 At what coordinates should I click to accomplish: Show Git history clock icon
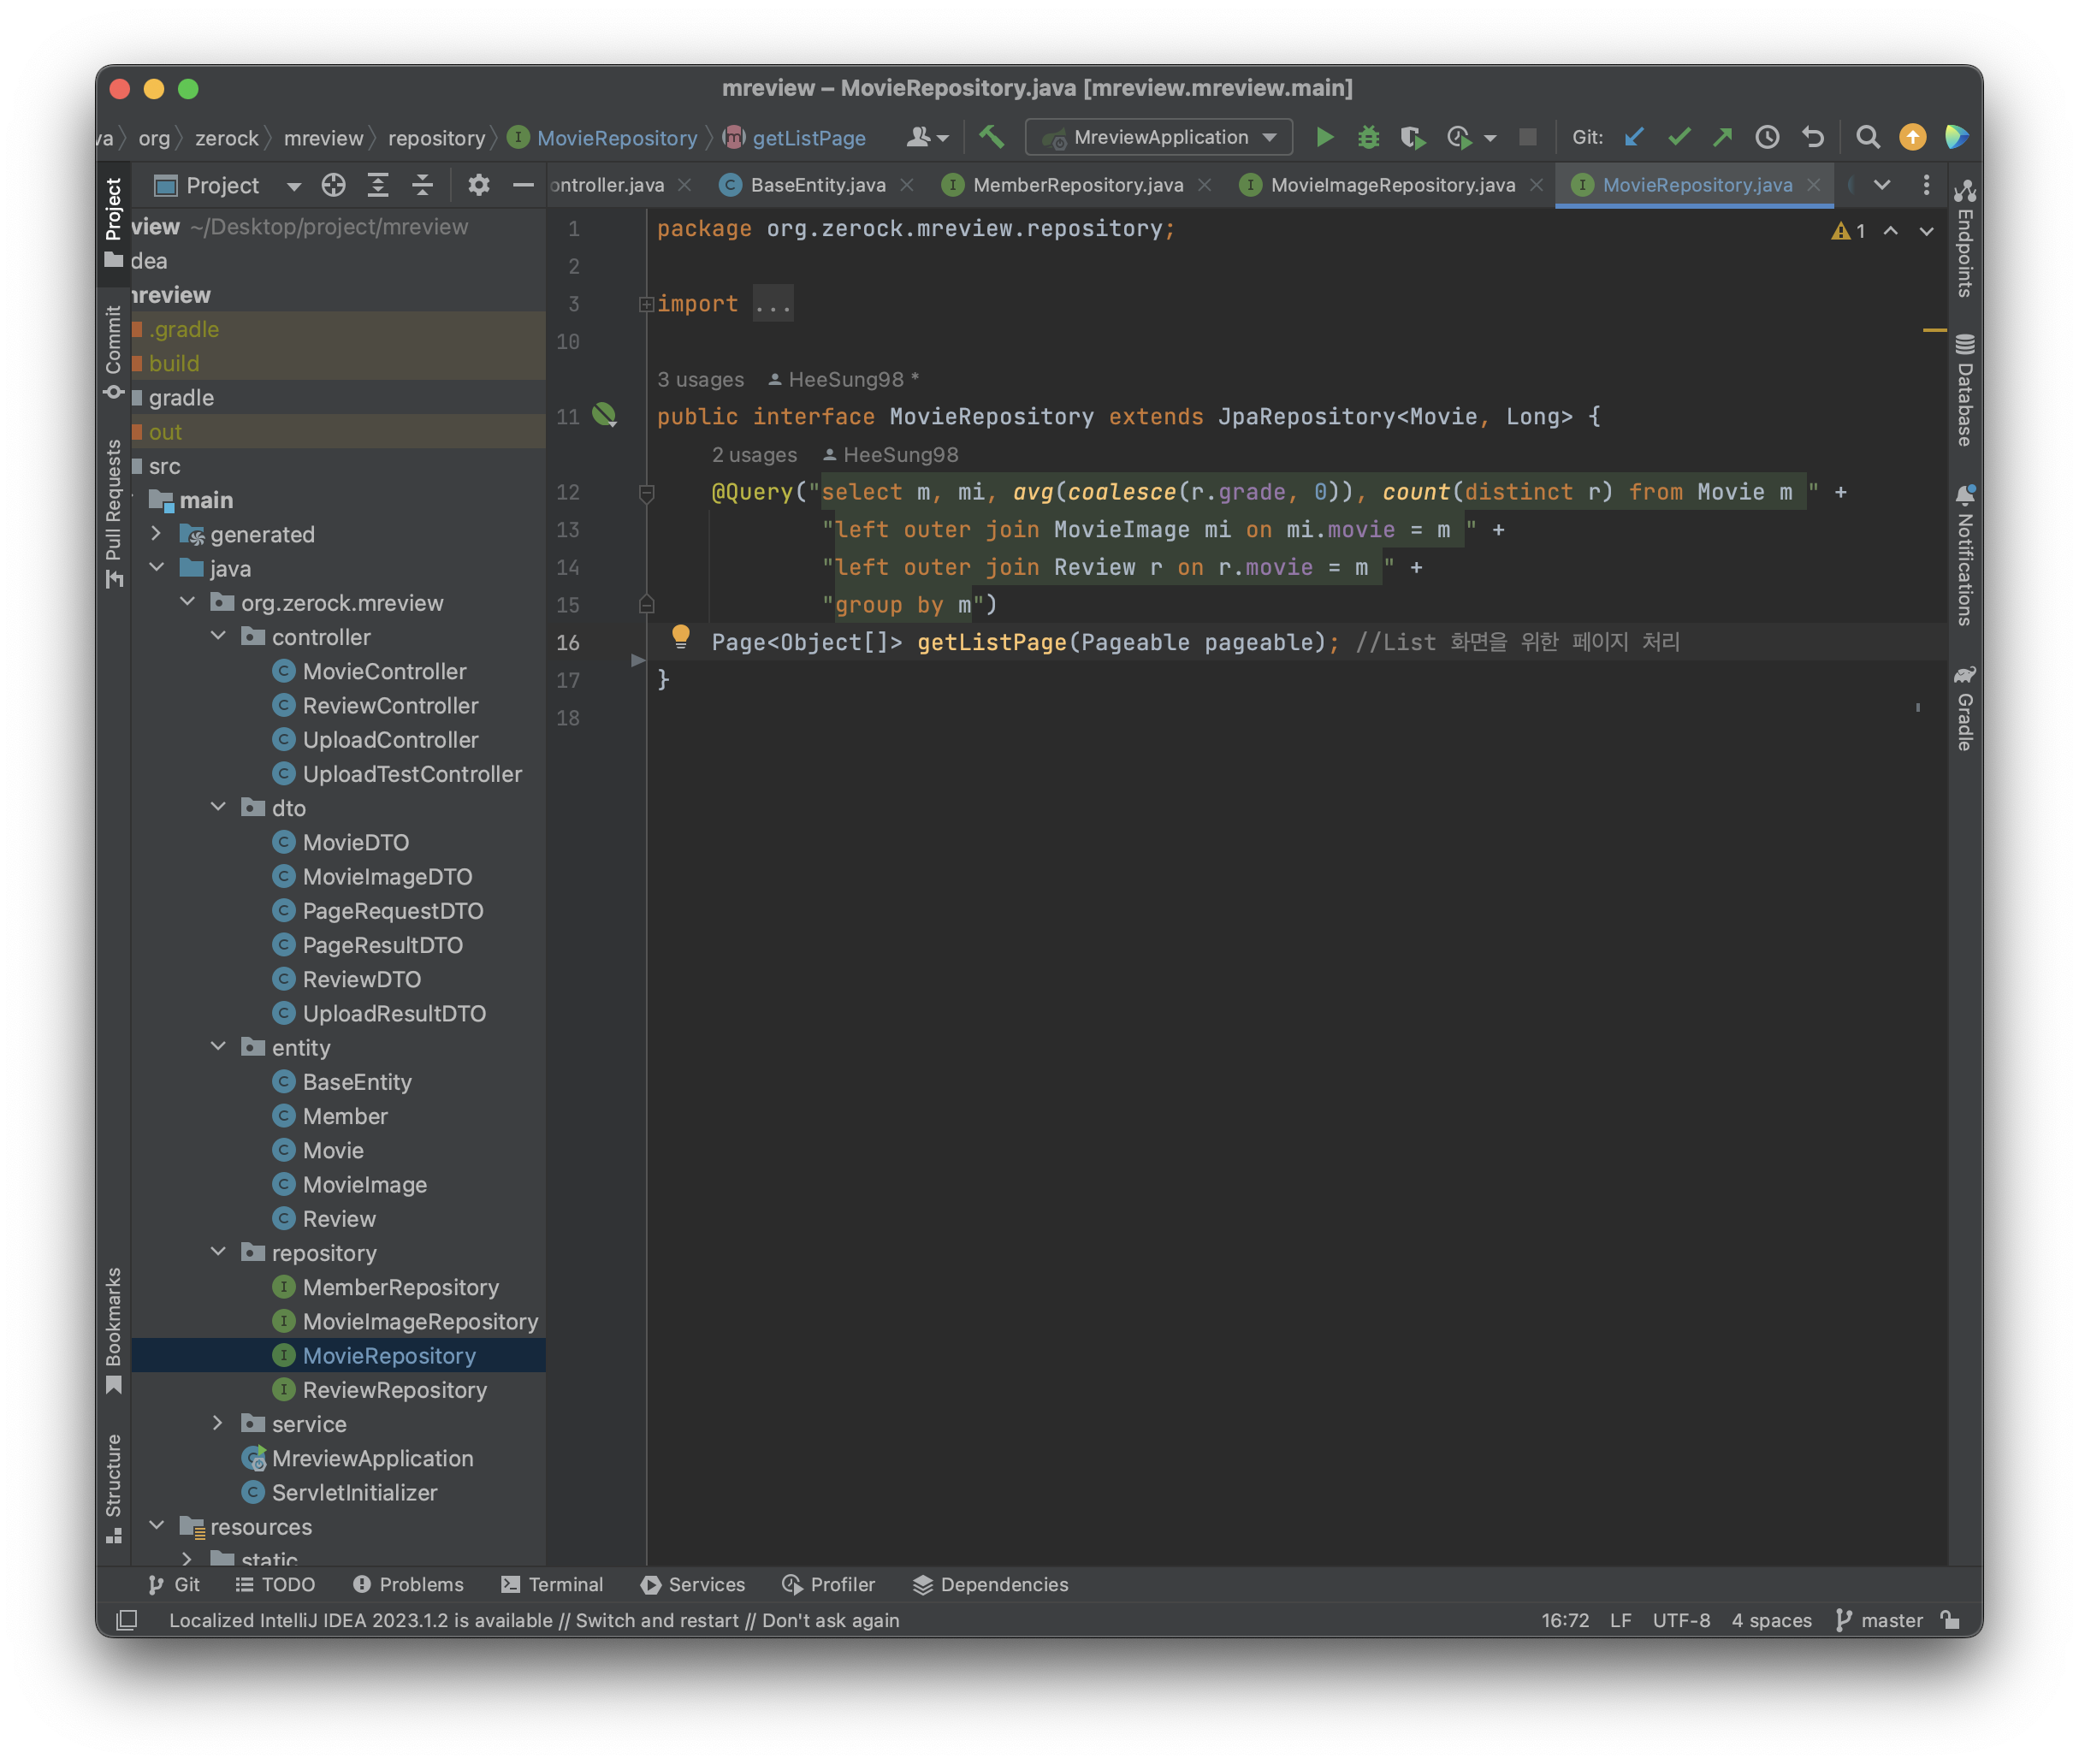(x=1767, y=137)
